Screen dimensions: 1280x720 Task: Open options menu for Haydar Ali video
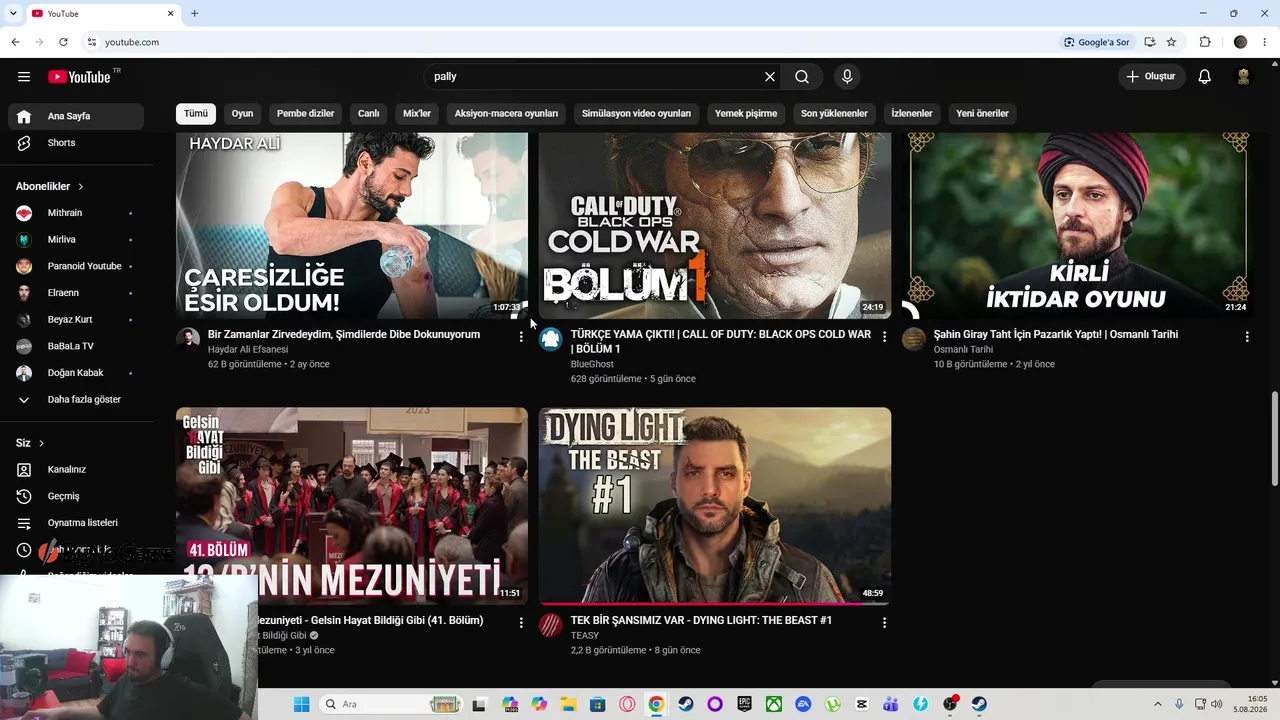point(521,337)
